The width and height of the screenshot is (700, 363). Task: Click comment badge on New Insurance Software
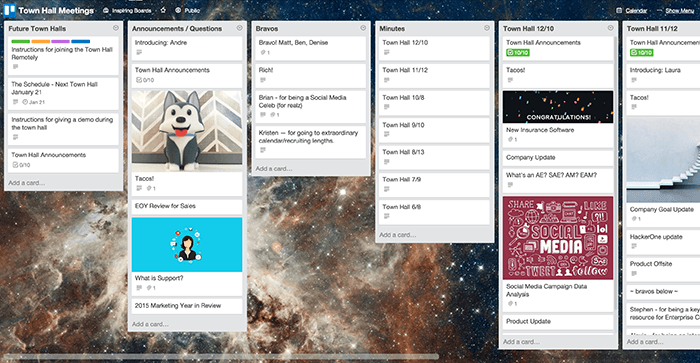(512, 140)
